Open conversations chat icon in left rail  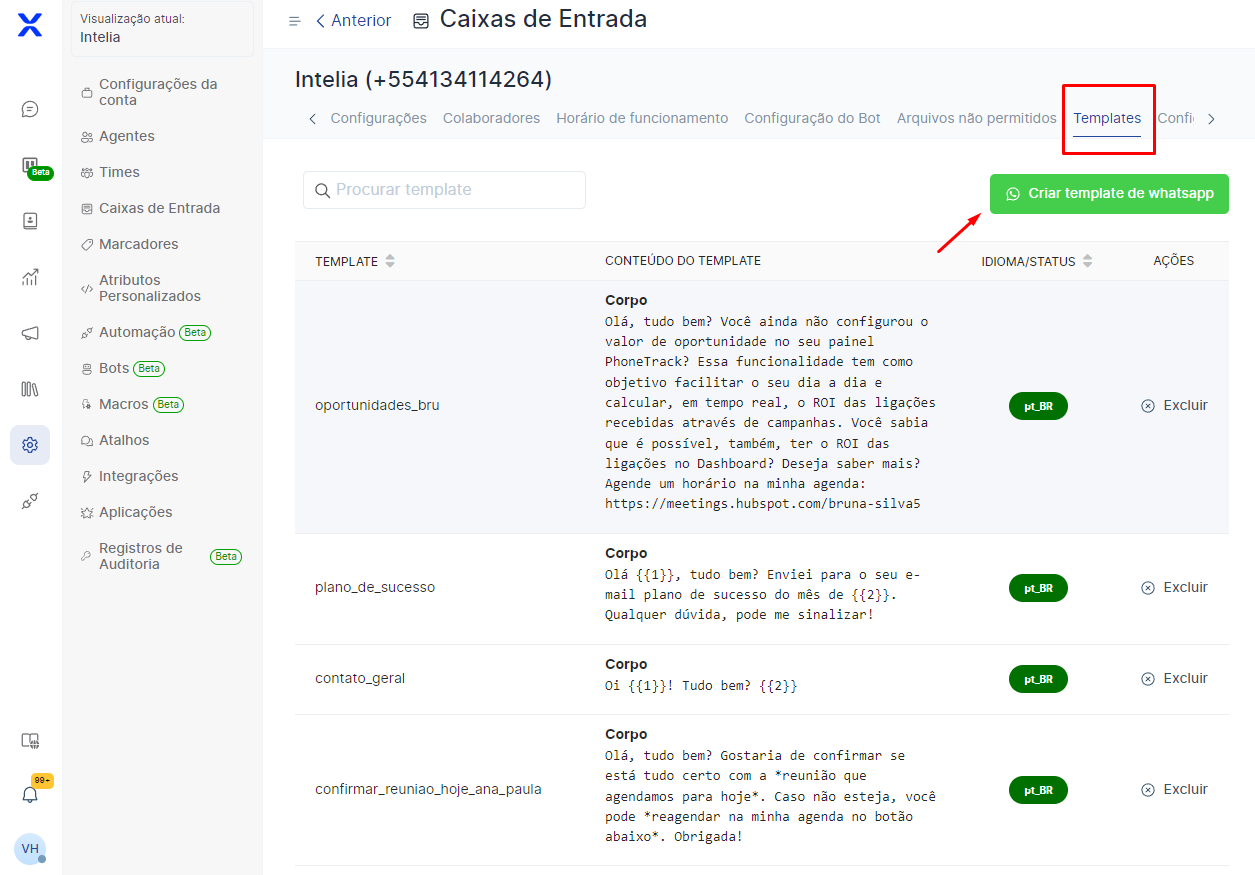point(30,109)
